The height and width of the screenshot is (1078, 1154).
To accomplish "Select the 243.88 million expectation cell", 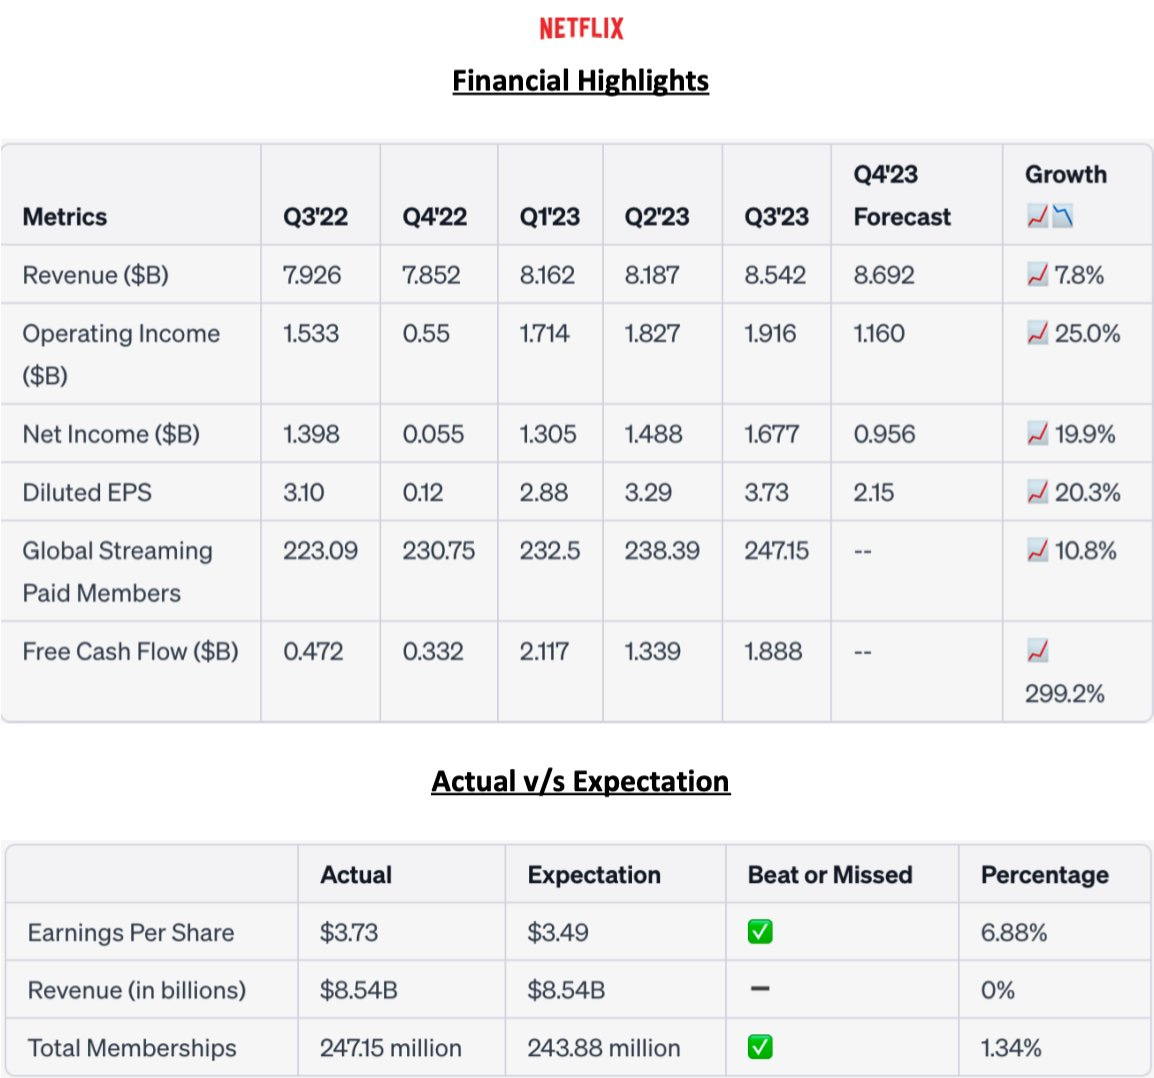I will pyautogui.click(x=603, y=1048).
